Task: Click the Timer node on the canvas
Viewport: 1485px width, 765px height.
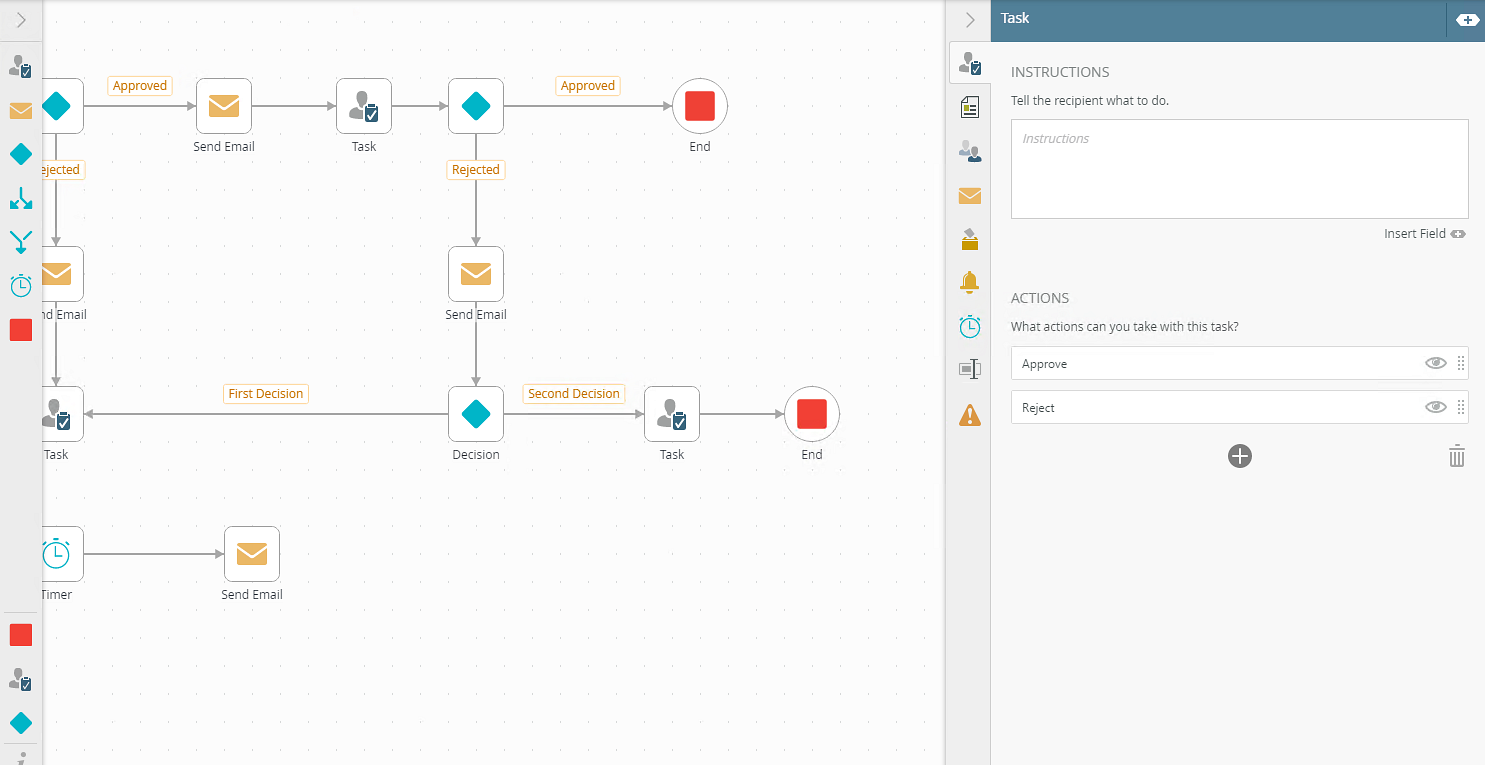Action: 57,554
